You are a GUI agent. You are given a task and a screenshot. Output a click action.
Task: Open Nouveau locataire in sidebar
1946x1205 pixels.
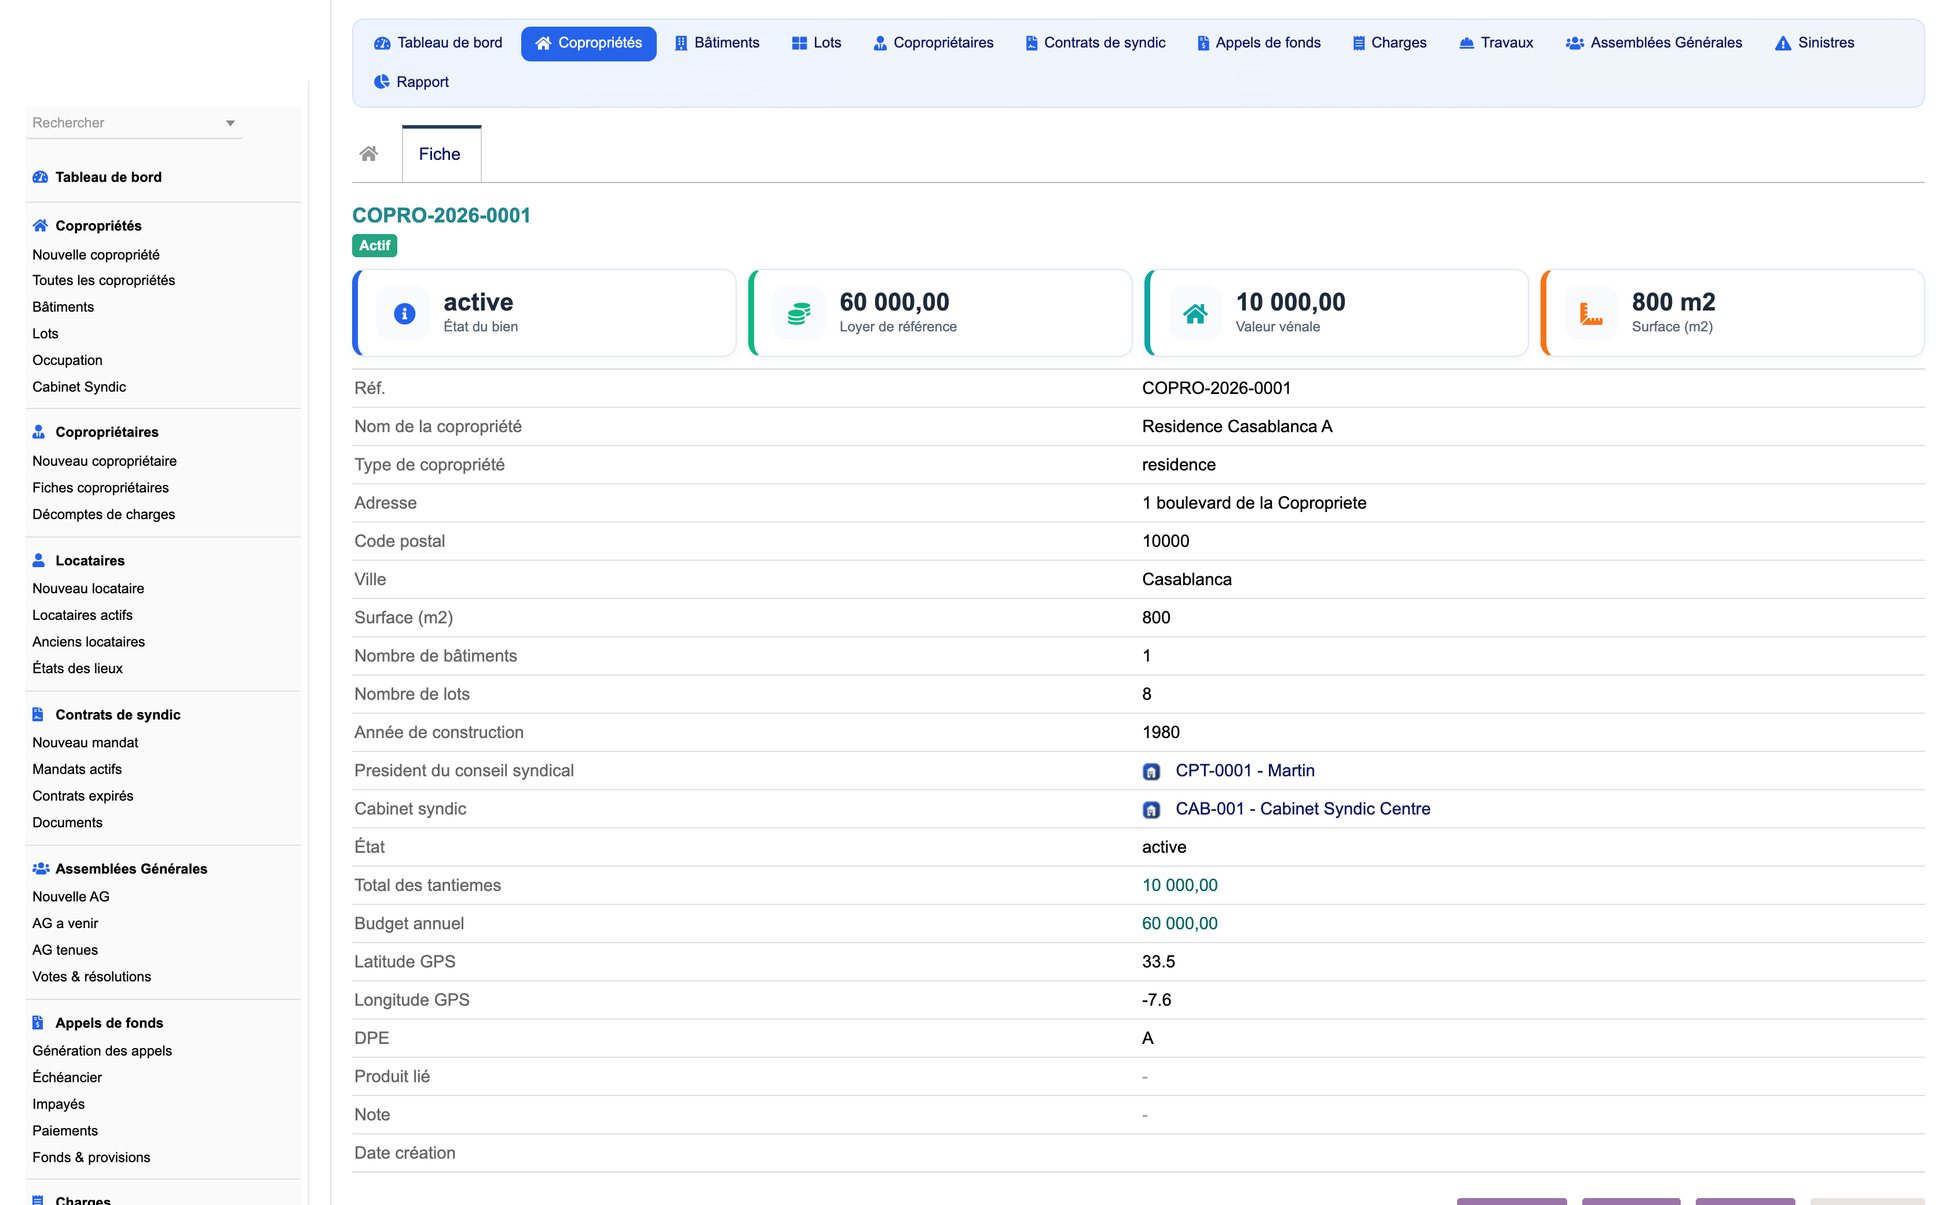88,589
